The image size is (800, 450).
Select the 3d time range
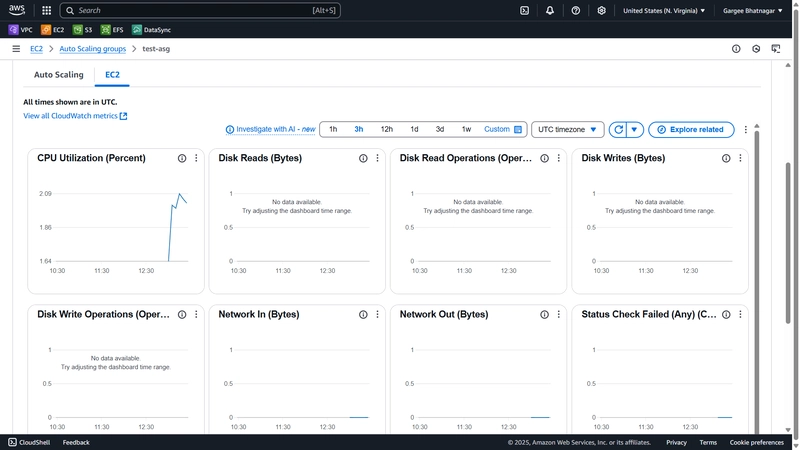coord(440,130)
